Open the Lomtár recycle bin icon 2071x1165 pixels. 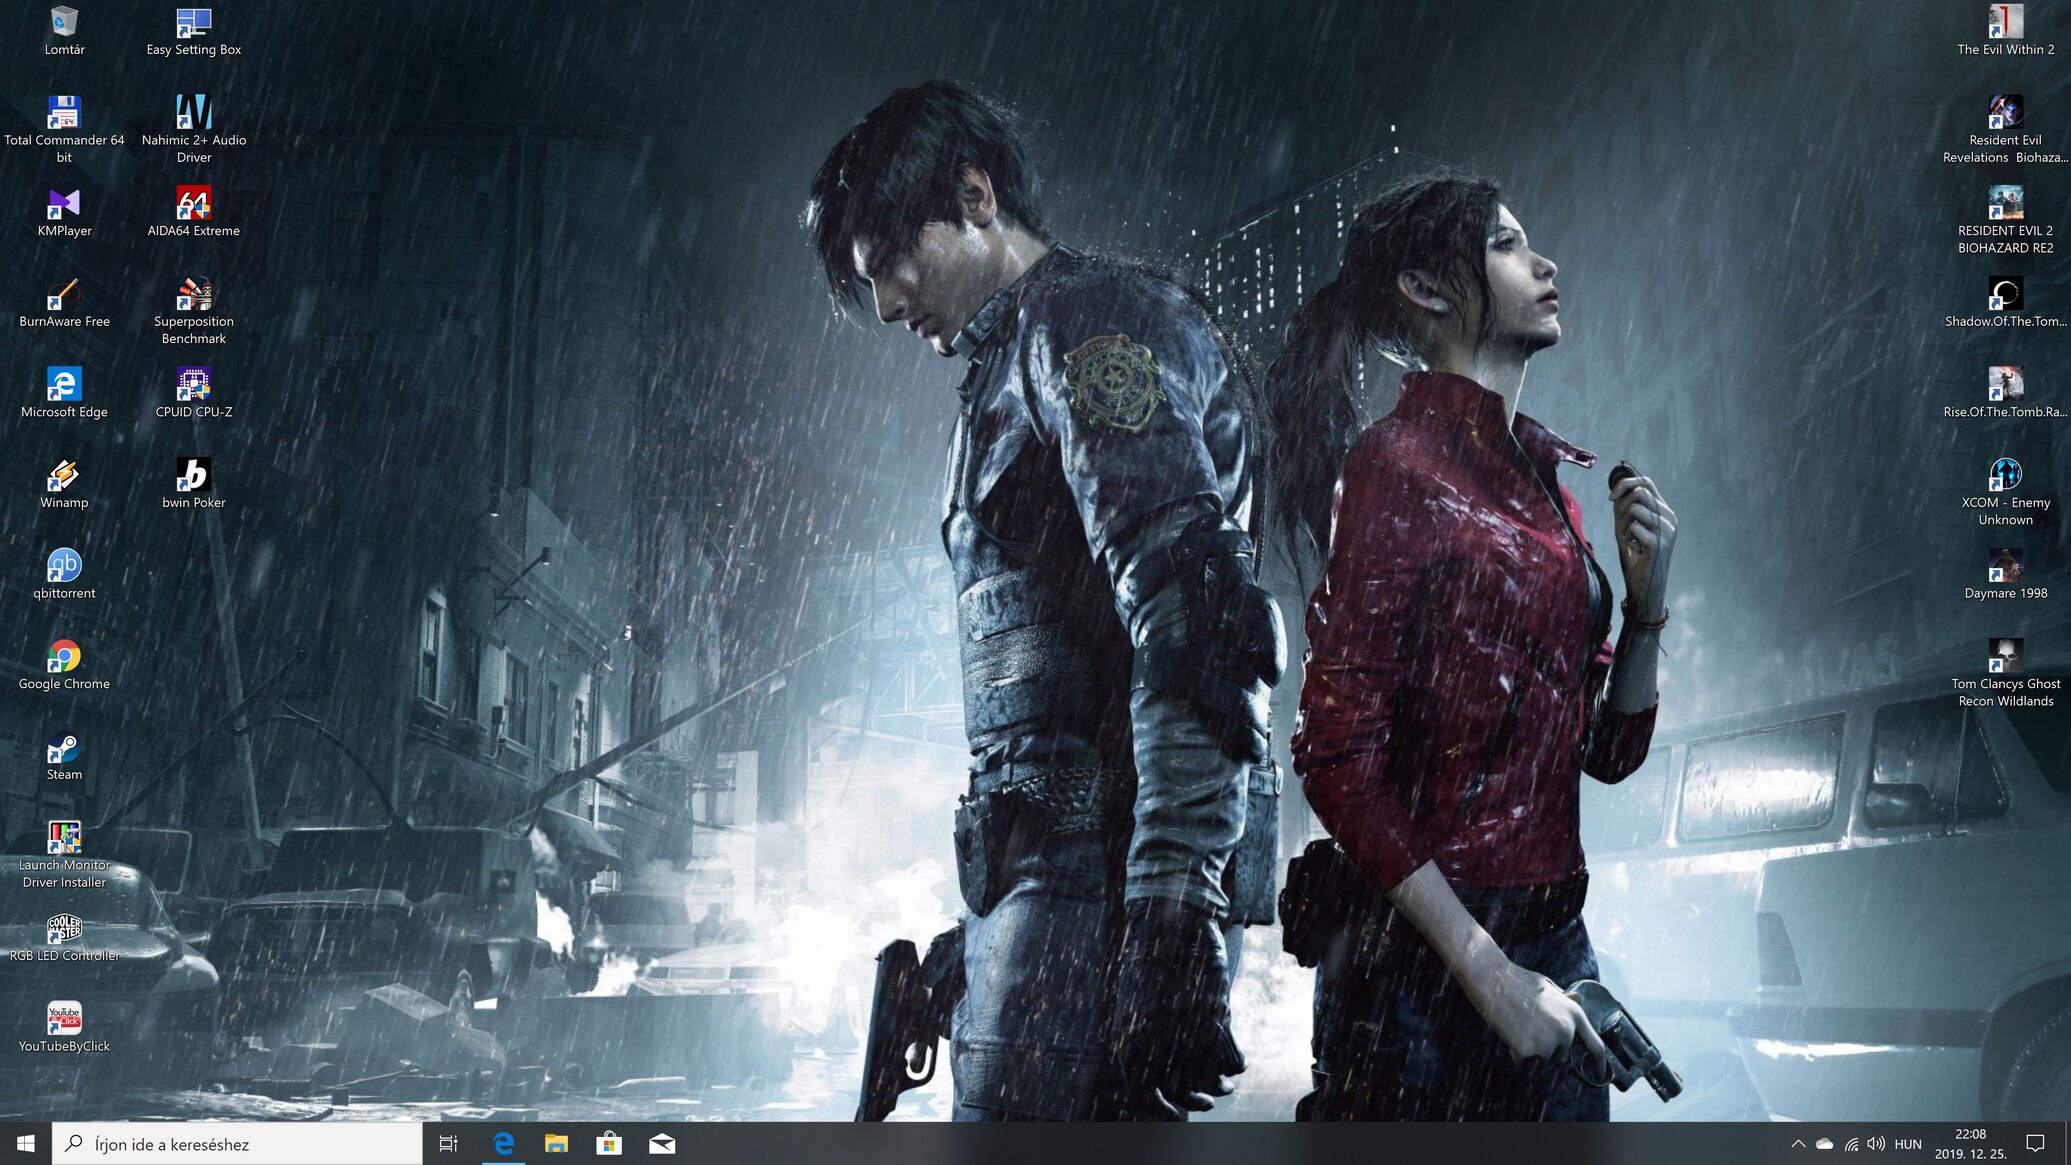point(64,30)
